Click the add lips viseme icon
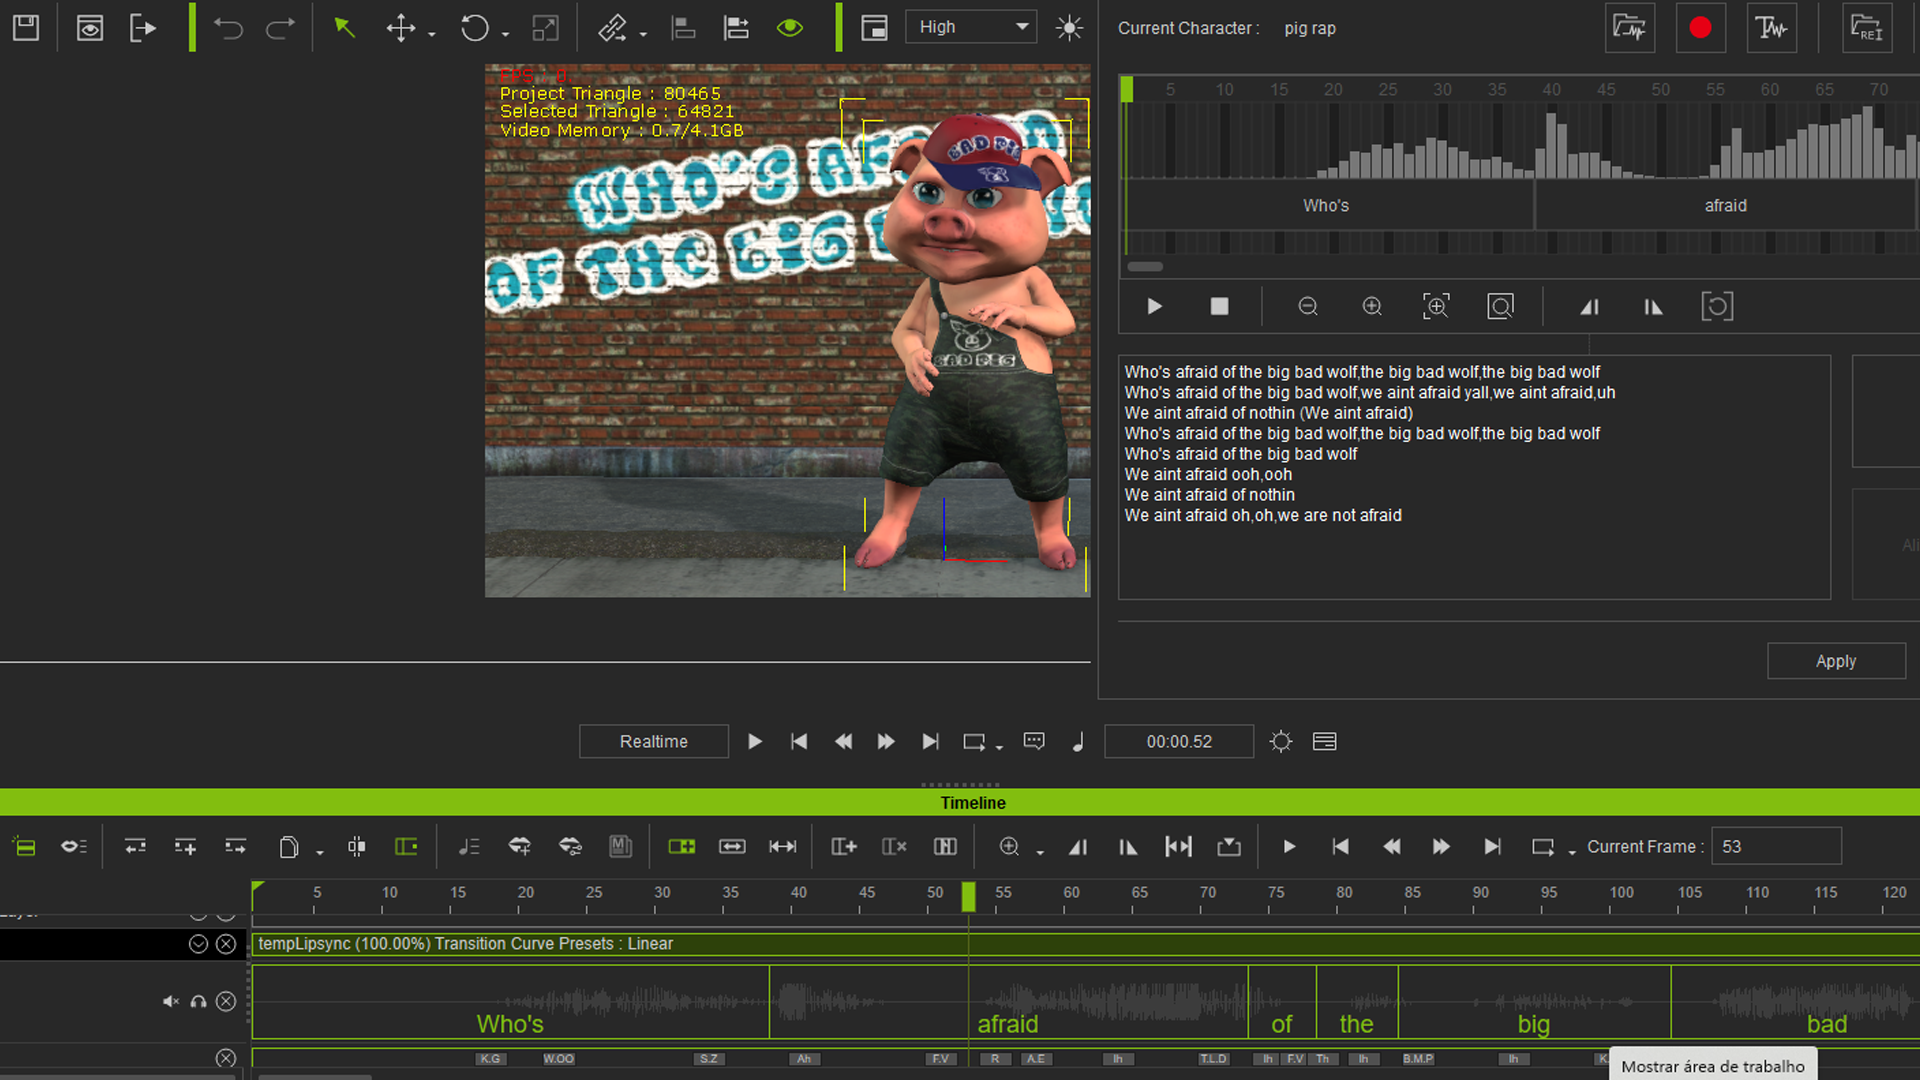This screenshot has width=1920, height=1080. click(x=520, y=847)
